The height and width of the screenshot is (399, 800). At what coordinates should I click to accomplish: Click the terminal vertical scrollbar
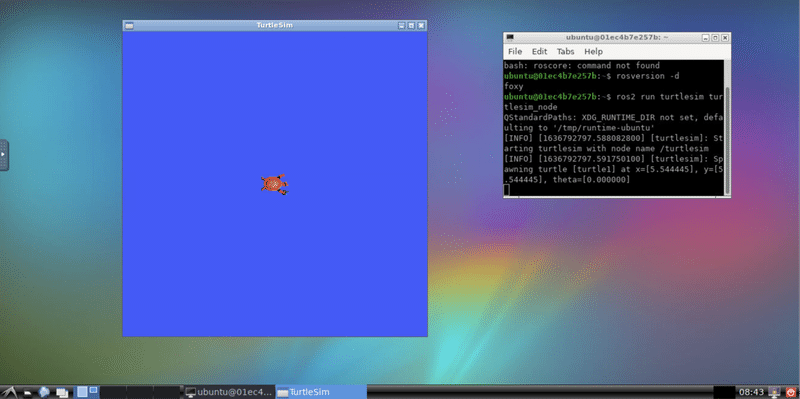tap(727, 128)
